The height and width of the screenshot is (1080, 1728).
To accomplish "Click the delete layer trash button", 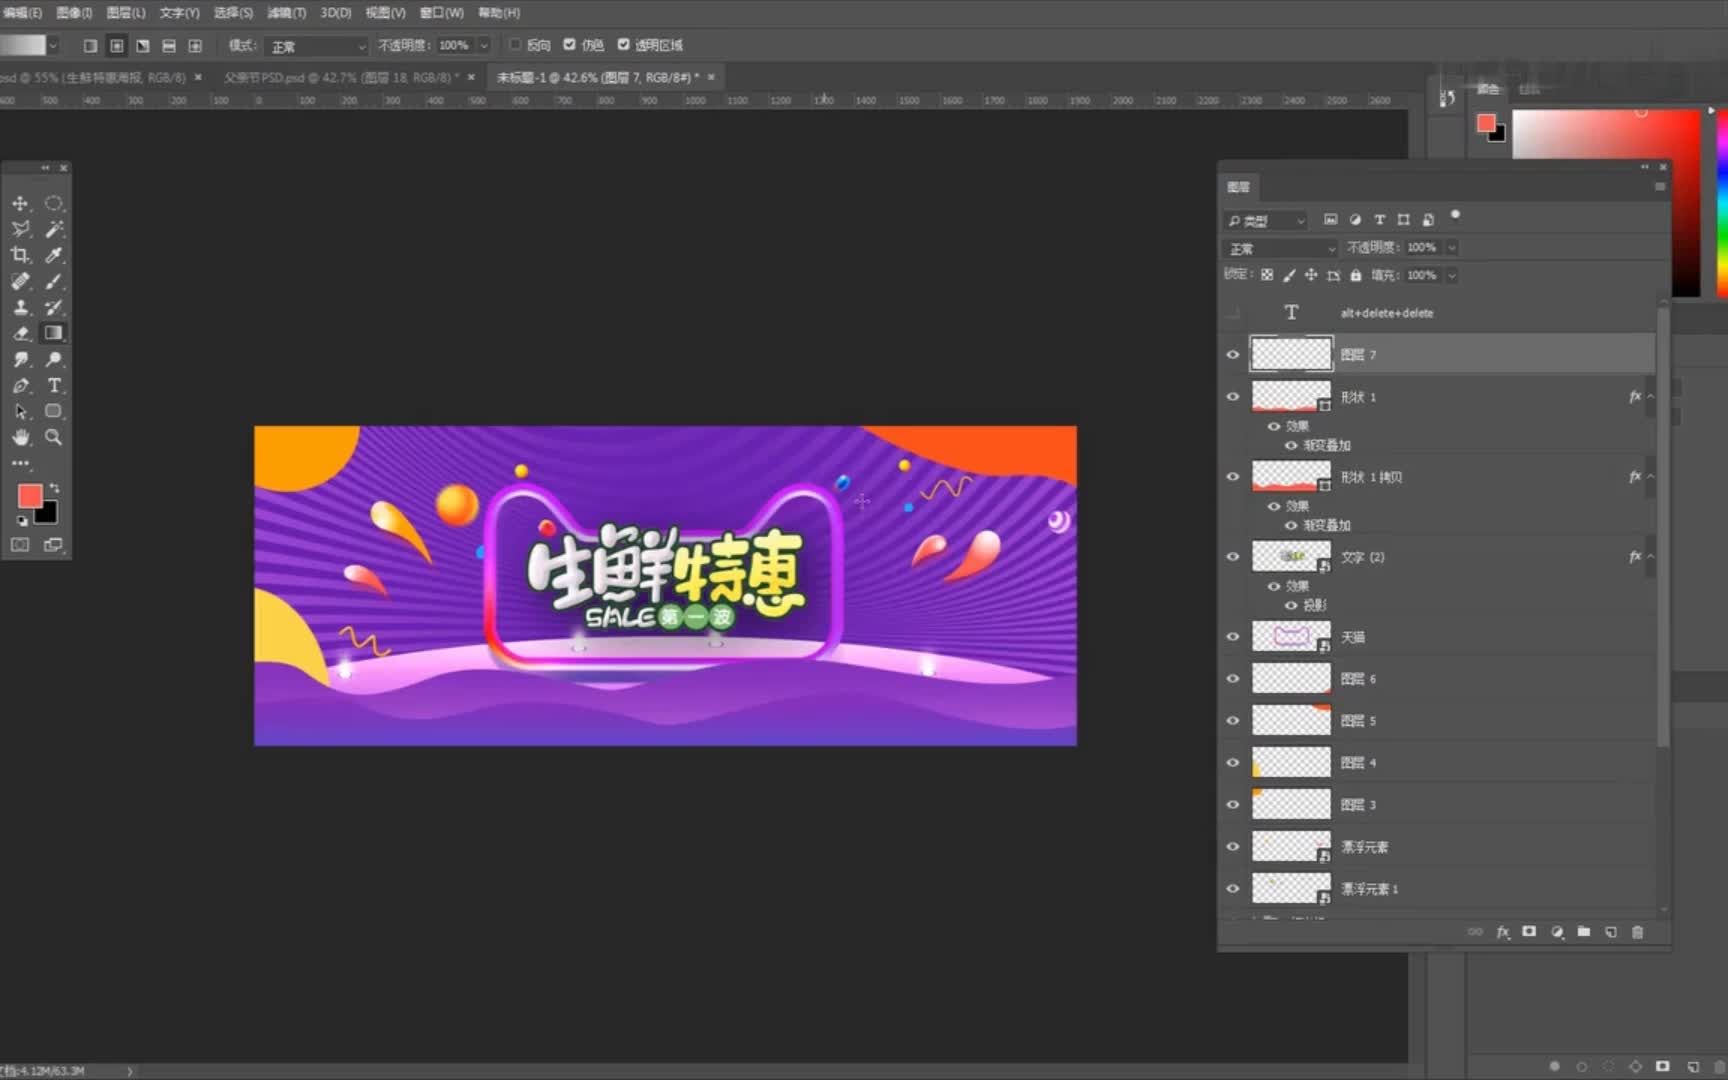I will (1638, 931).
